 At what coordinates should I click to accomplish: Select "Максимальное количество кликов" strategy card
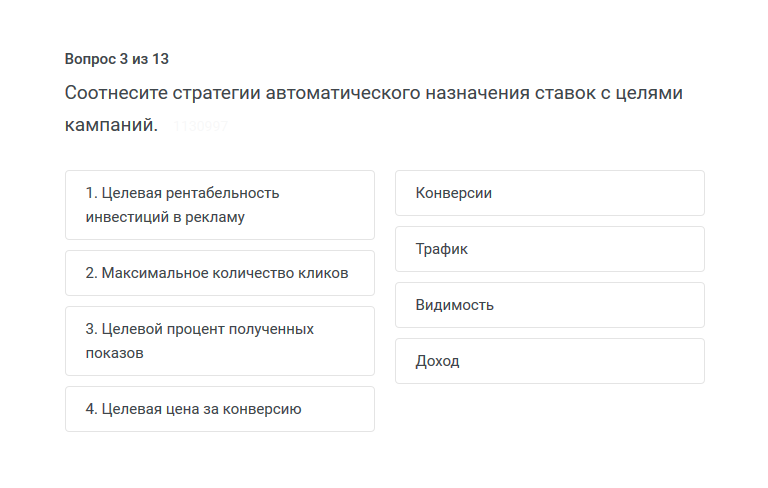pyautogui.click(x=219, y=273)
